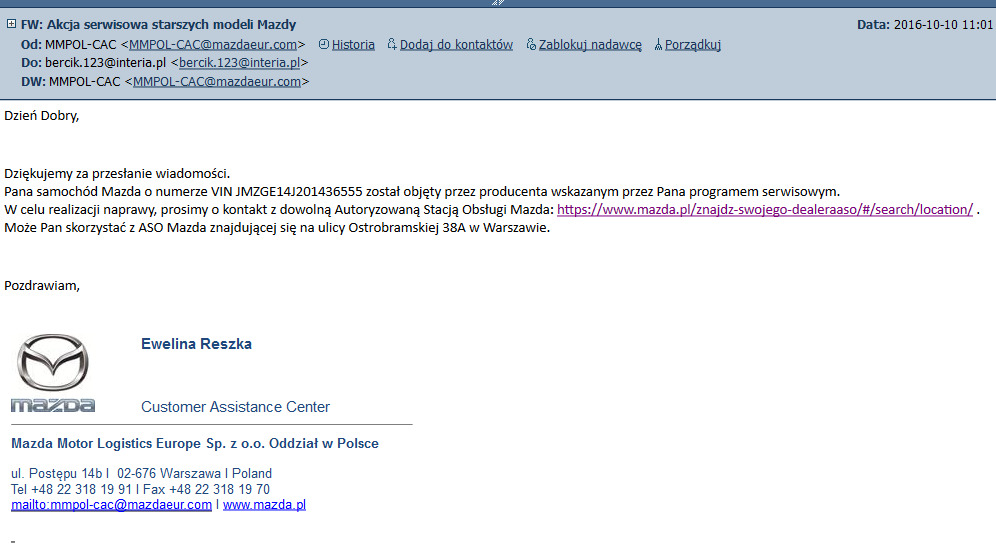
Task: Click the email subject FW: Akcja serwisowa
Action: (158, 24)
